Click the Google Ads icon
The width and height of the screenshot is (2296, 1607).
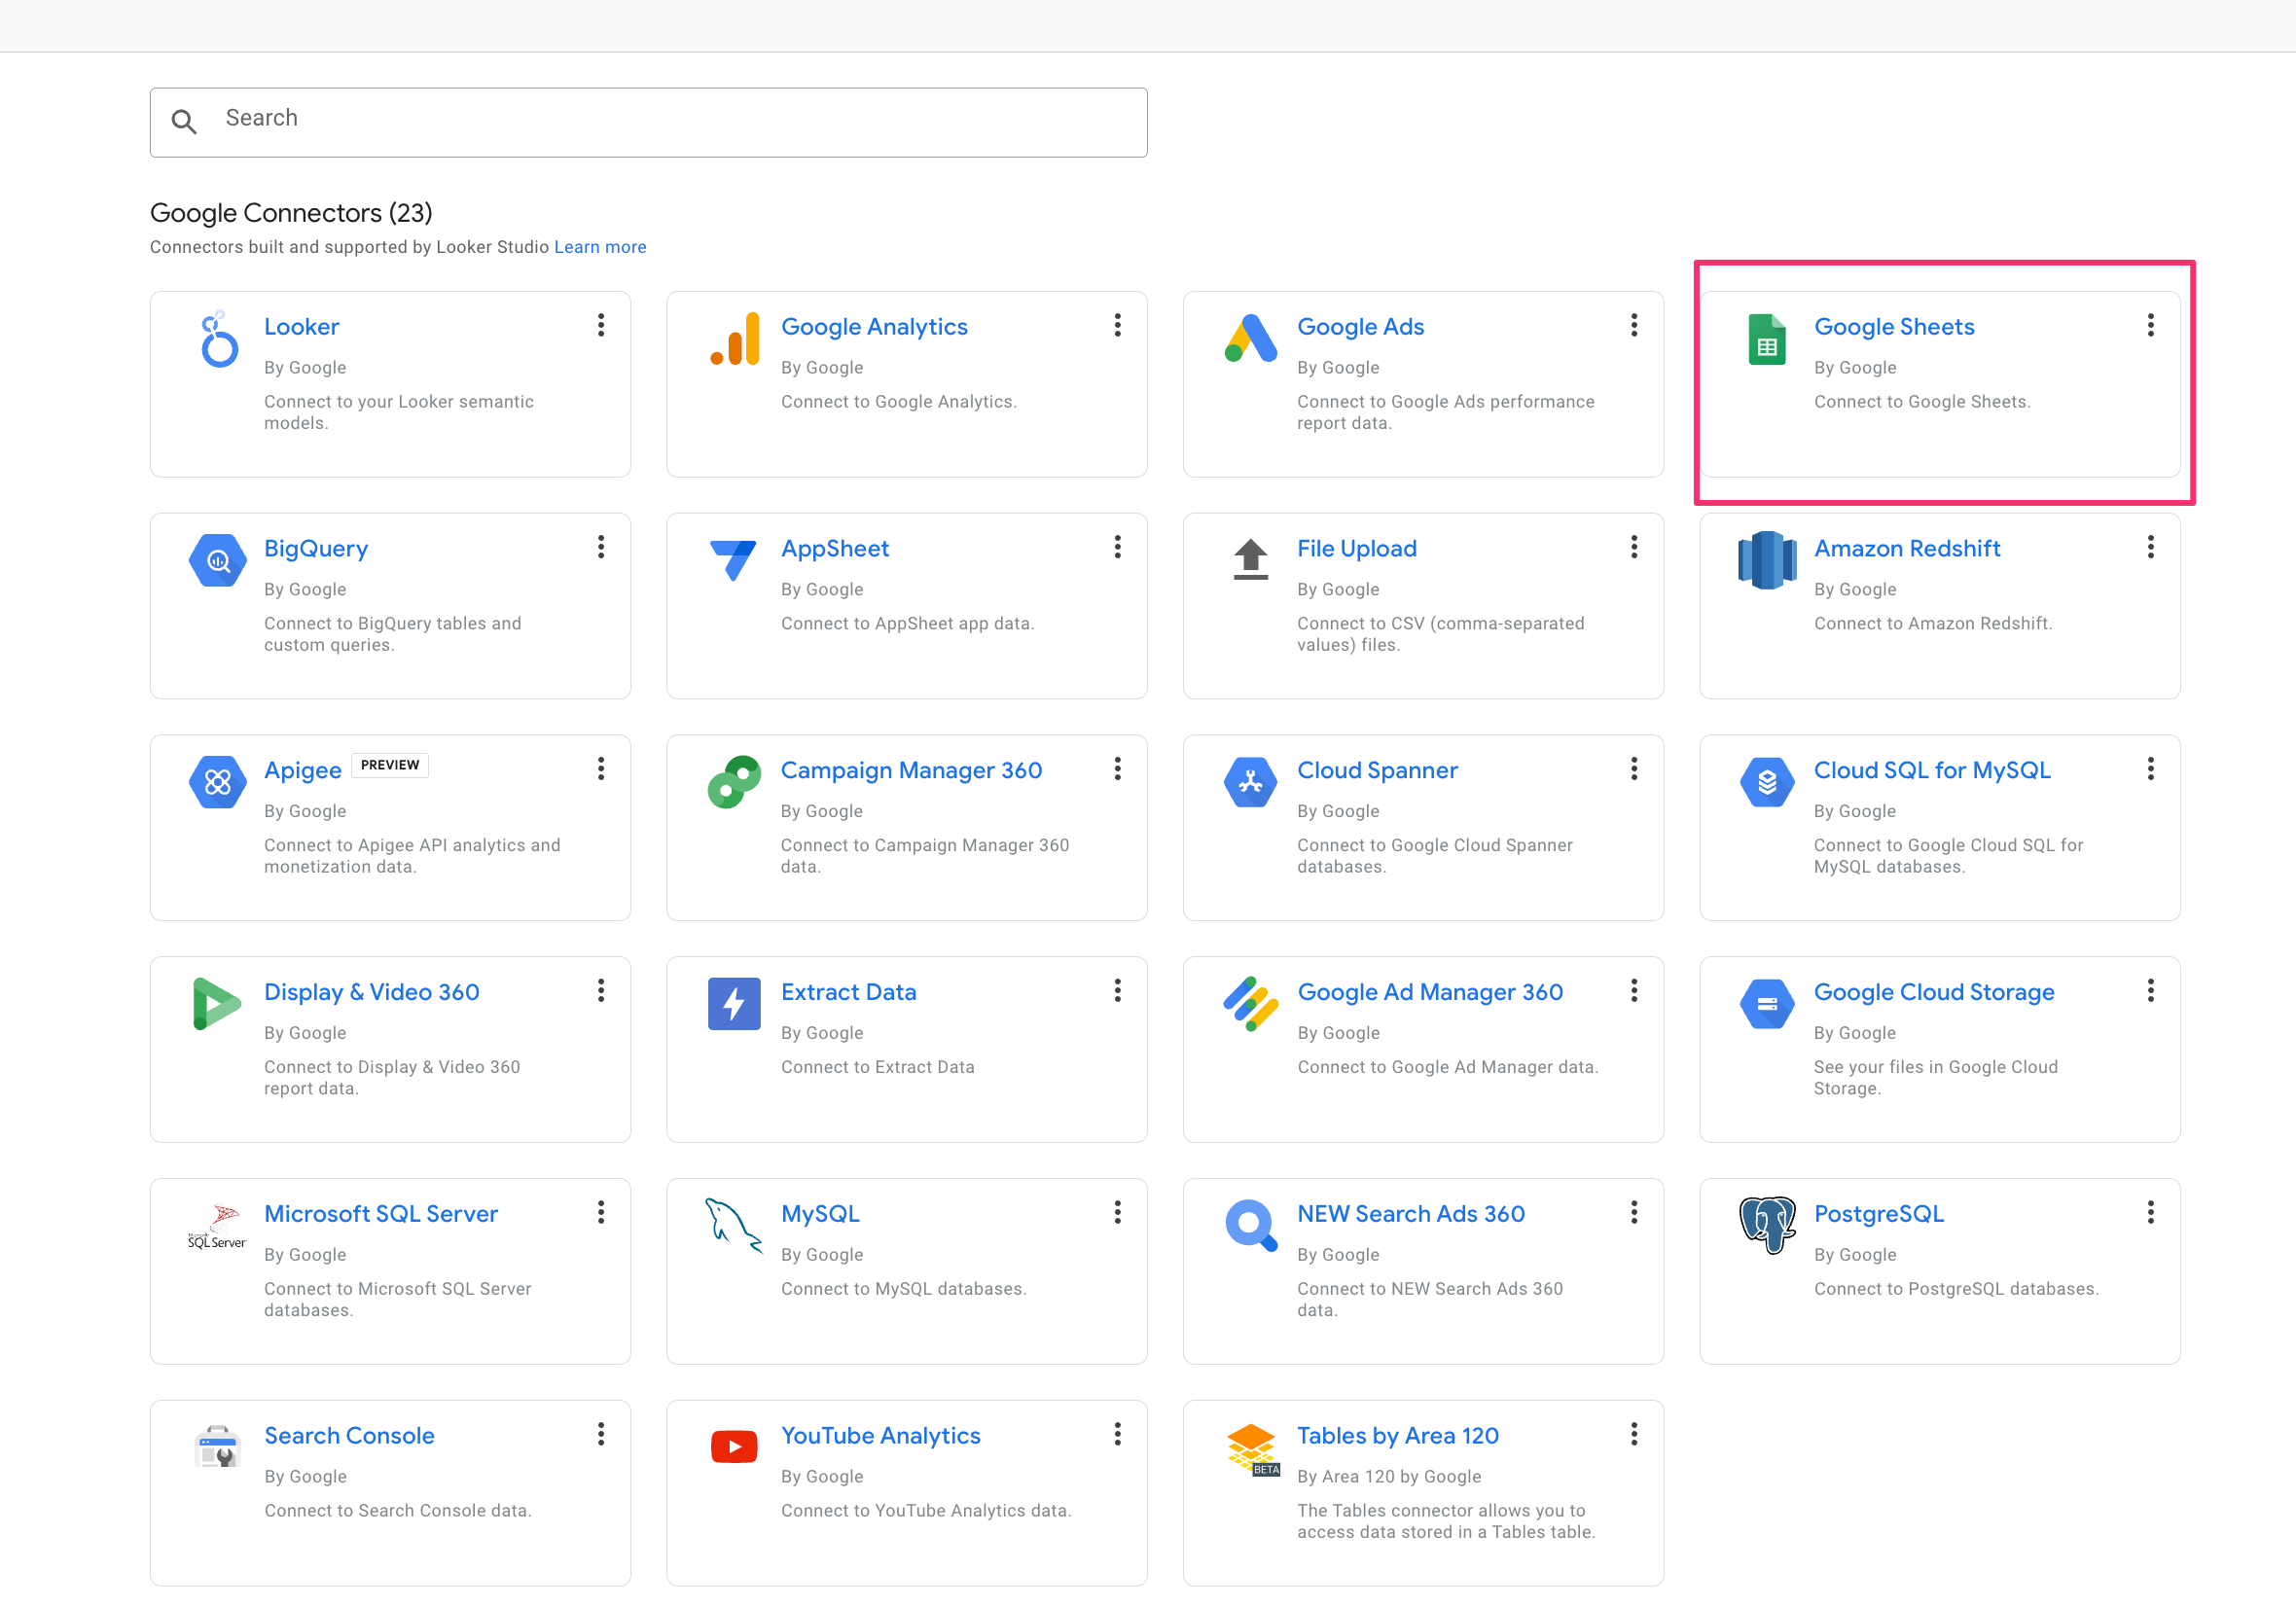(x=1250, y=340)
